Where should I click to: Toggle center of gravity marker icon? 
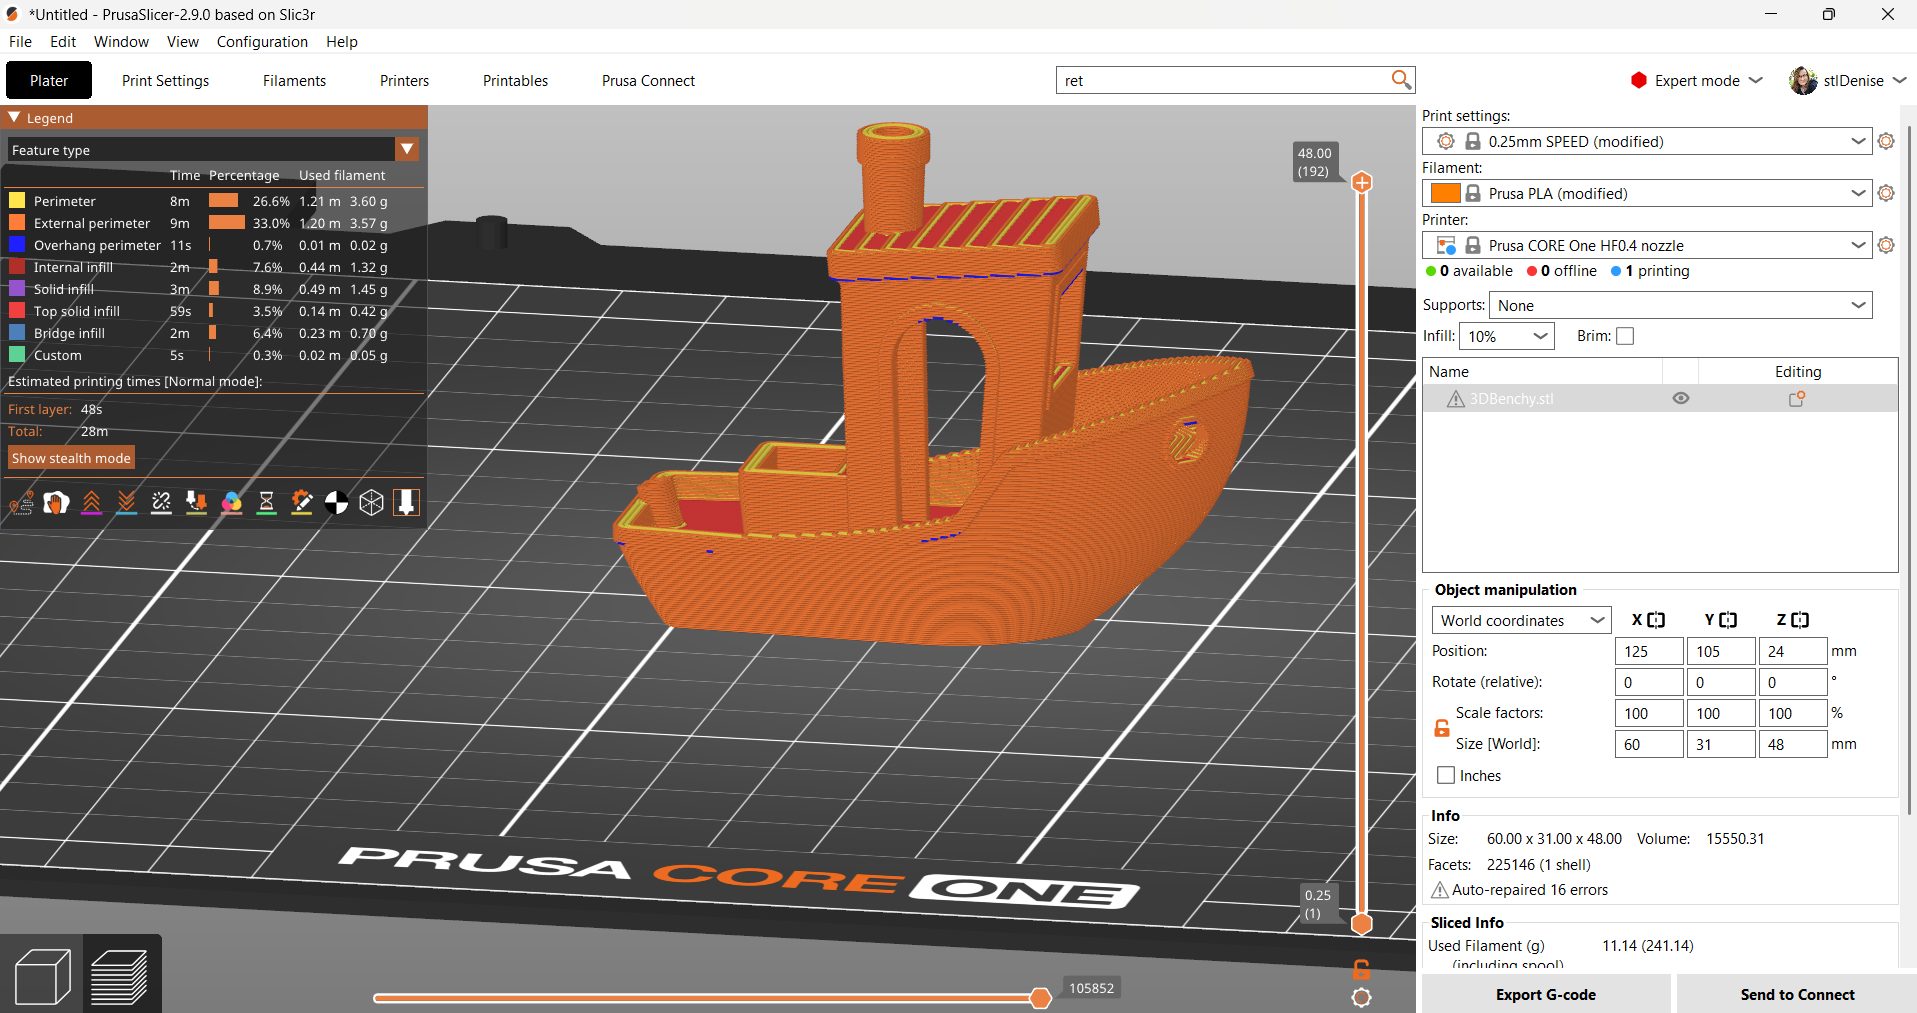click(336, 503)
